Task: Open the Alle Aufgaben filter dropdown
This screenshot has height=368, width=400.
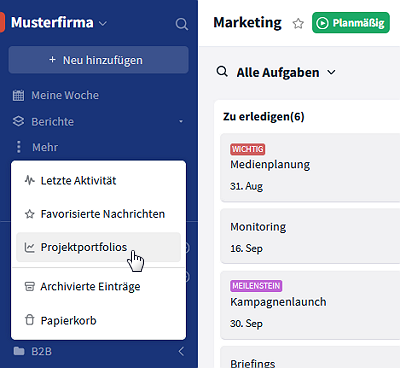Action: (x=331, y=72)
